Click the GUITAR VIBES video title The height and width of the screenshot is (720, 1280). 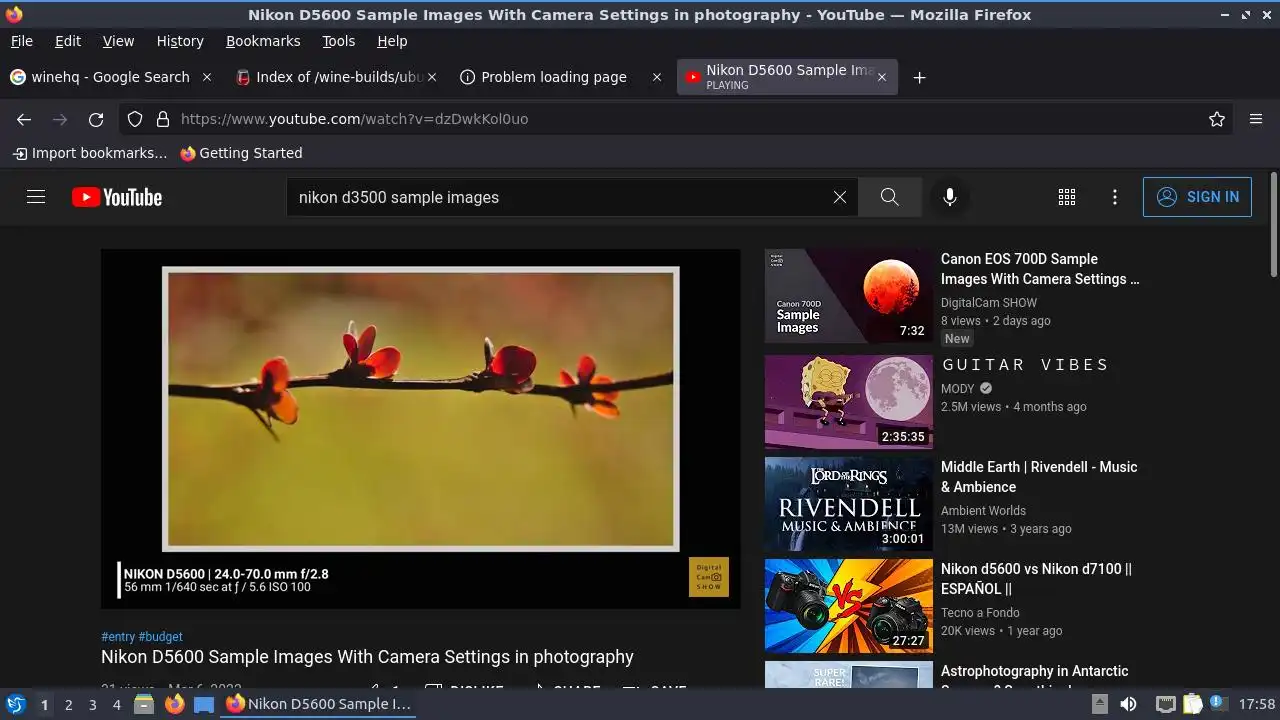coord(1026,365)
